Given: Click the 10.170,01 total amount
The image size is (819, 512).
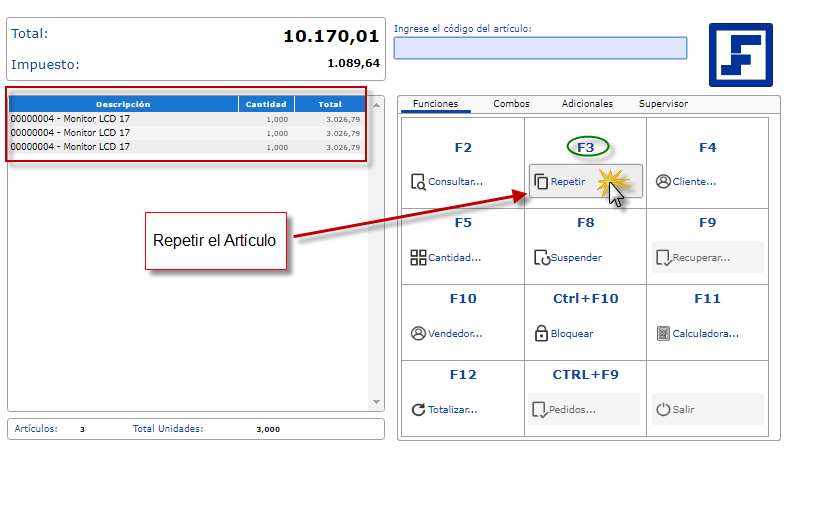Looking at the screenshot, I should pos(331,36).
